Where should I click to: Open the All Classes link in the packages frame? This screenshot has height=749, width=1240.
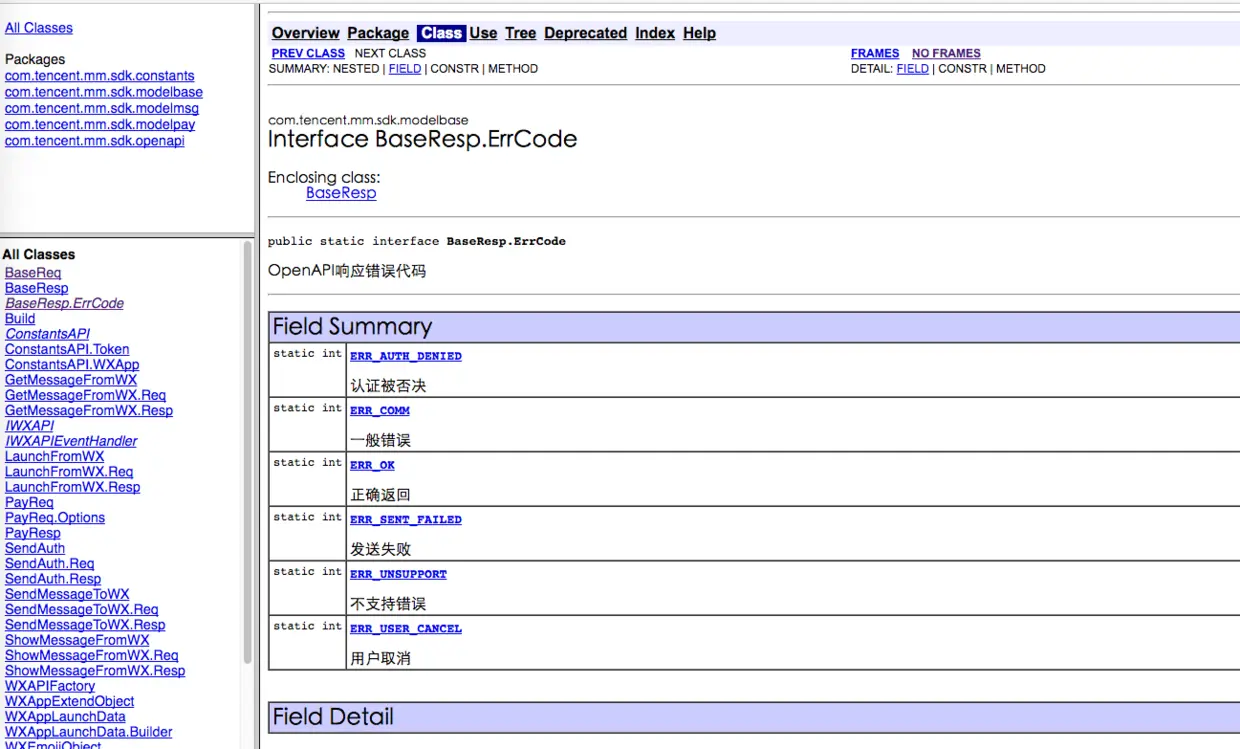coord(39,28)
